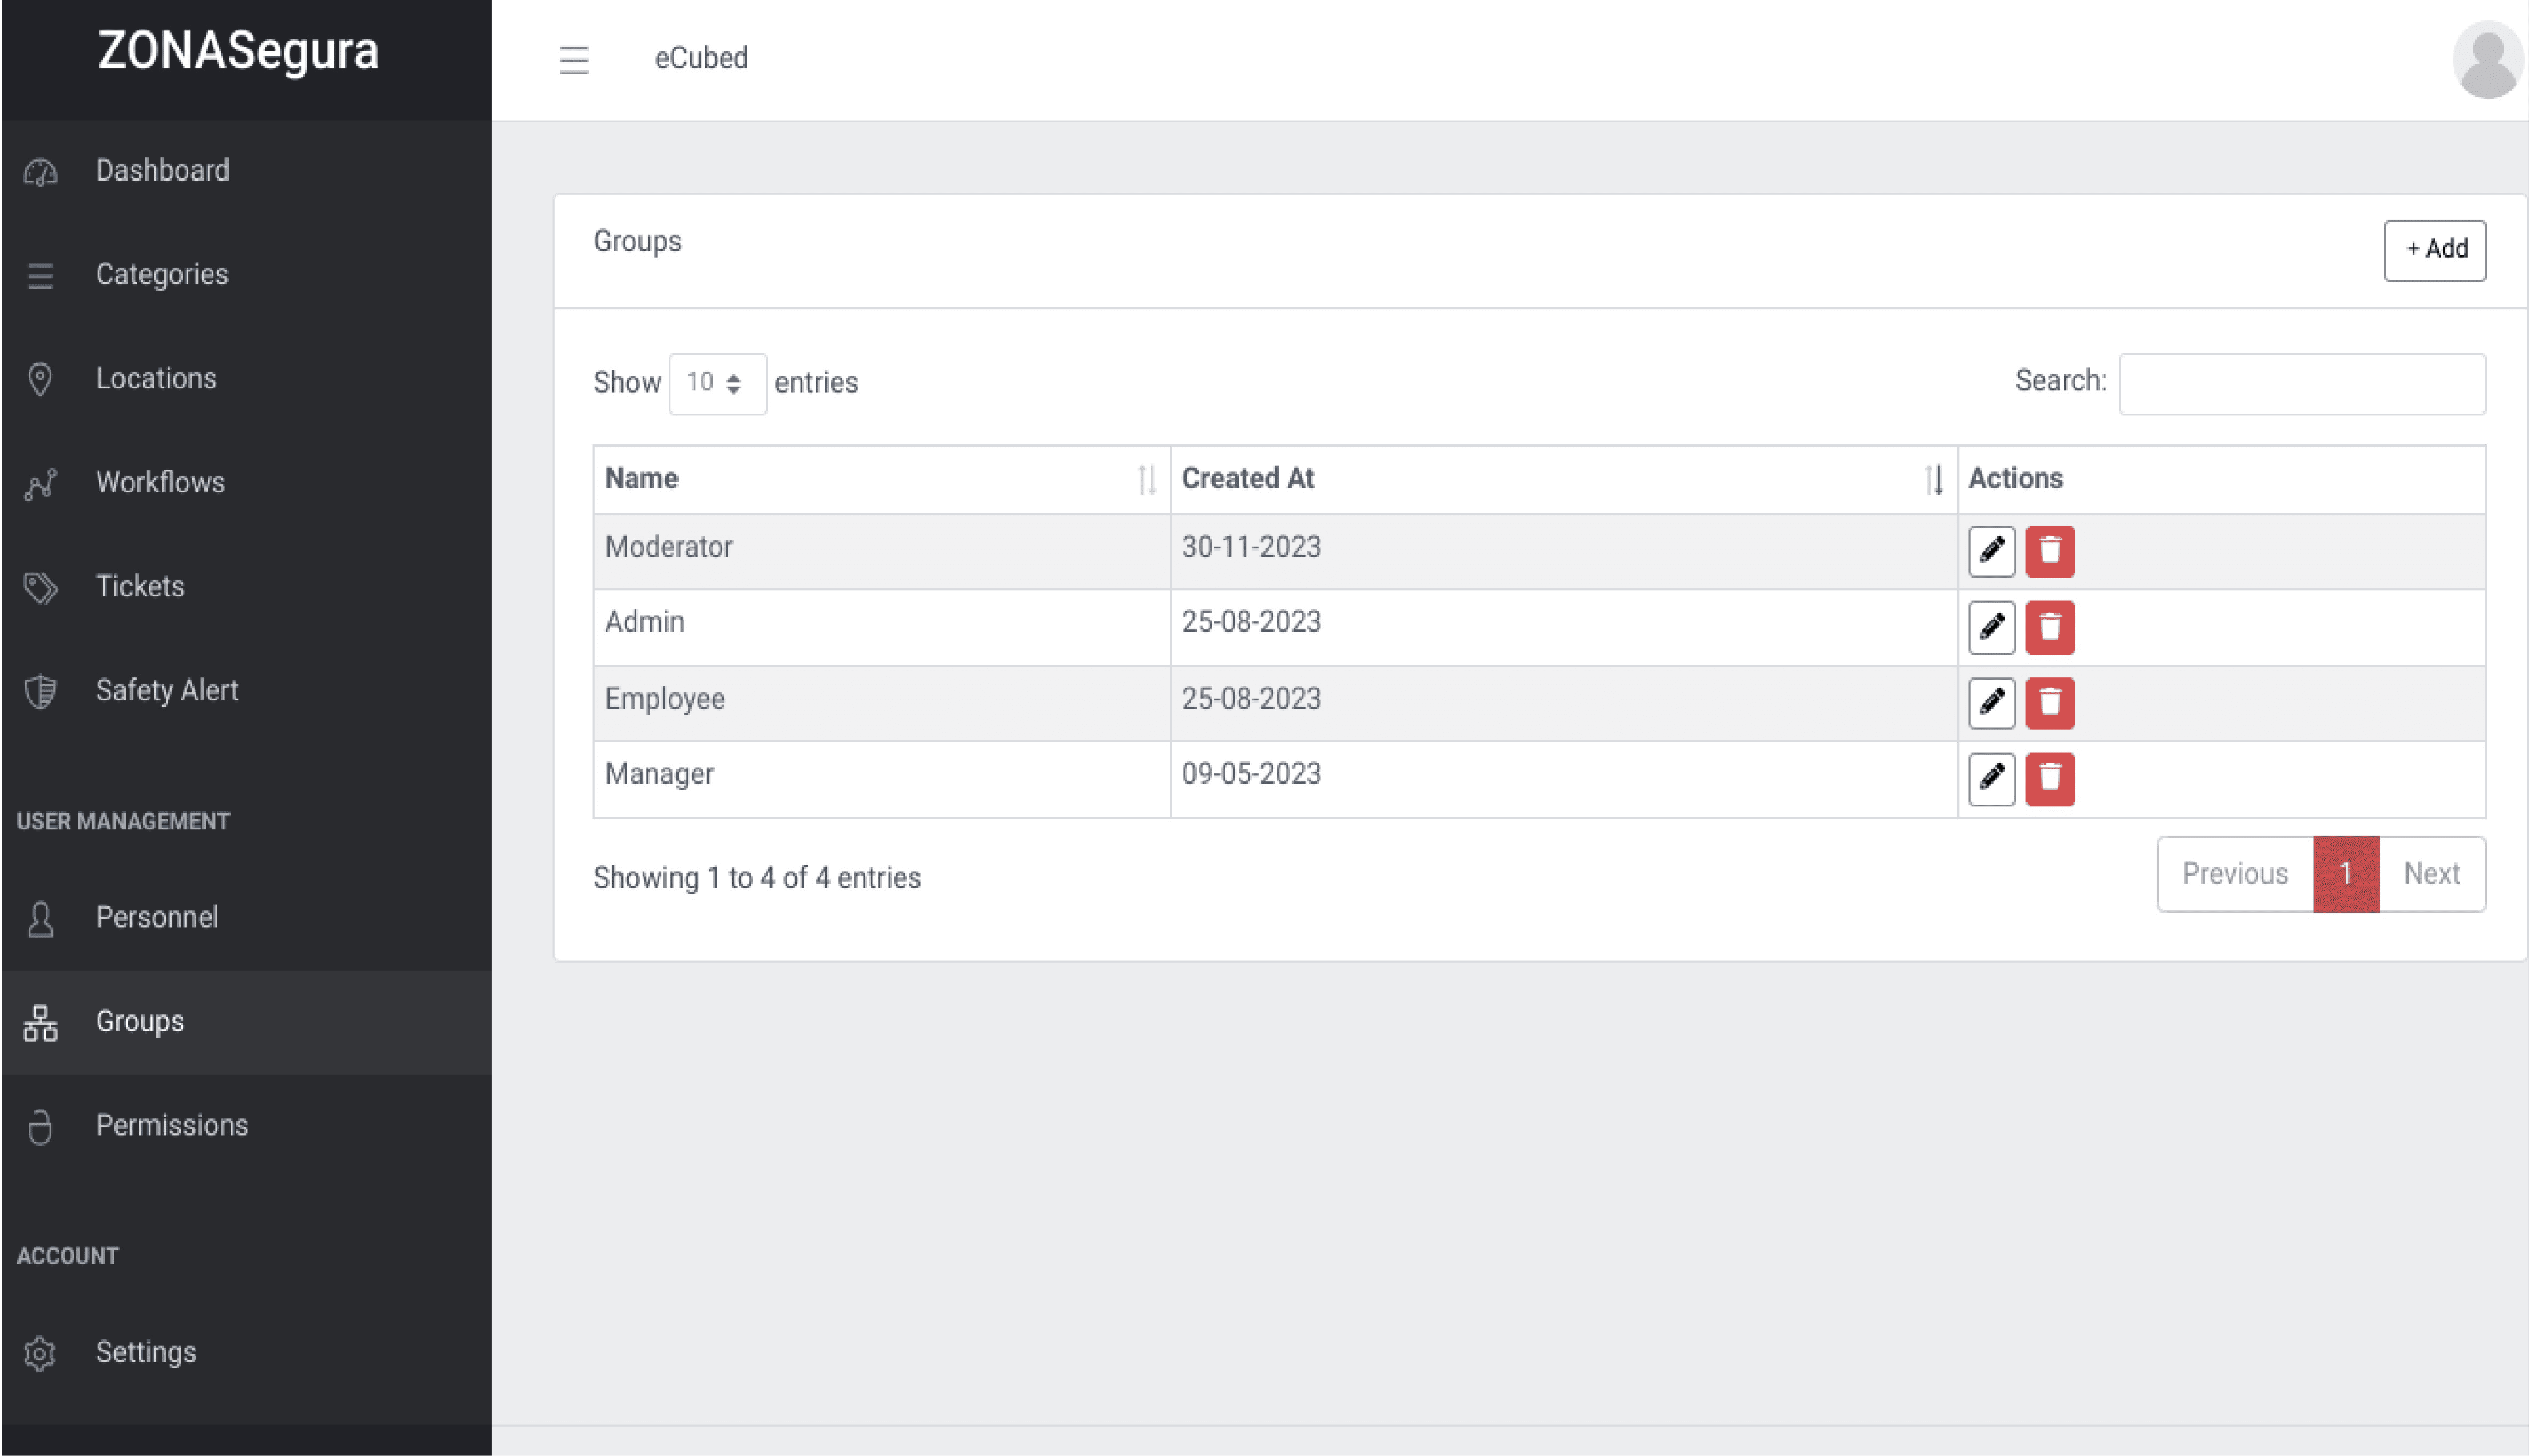Viewport: 2529px width, 1456px height.
Task: Click the Workflows graph icon
Action: tap(40, 484)
